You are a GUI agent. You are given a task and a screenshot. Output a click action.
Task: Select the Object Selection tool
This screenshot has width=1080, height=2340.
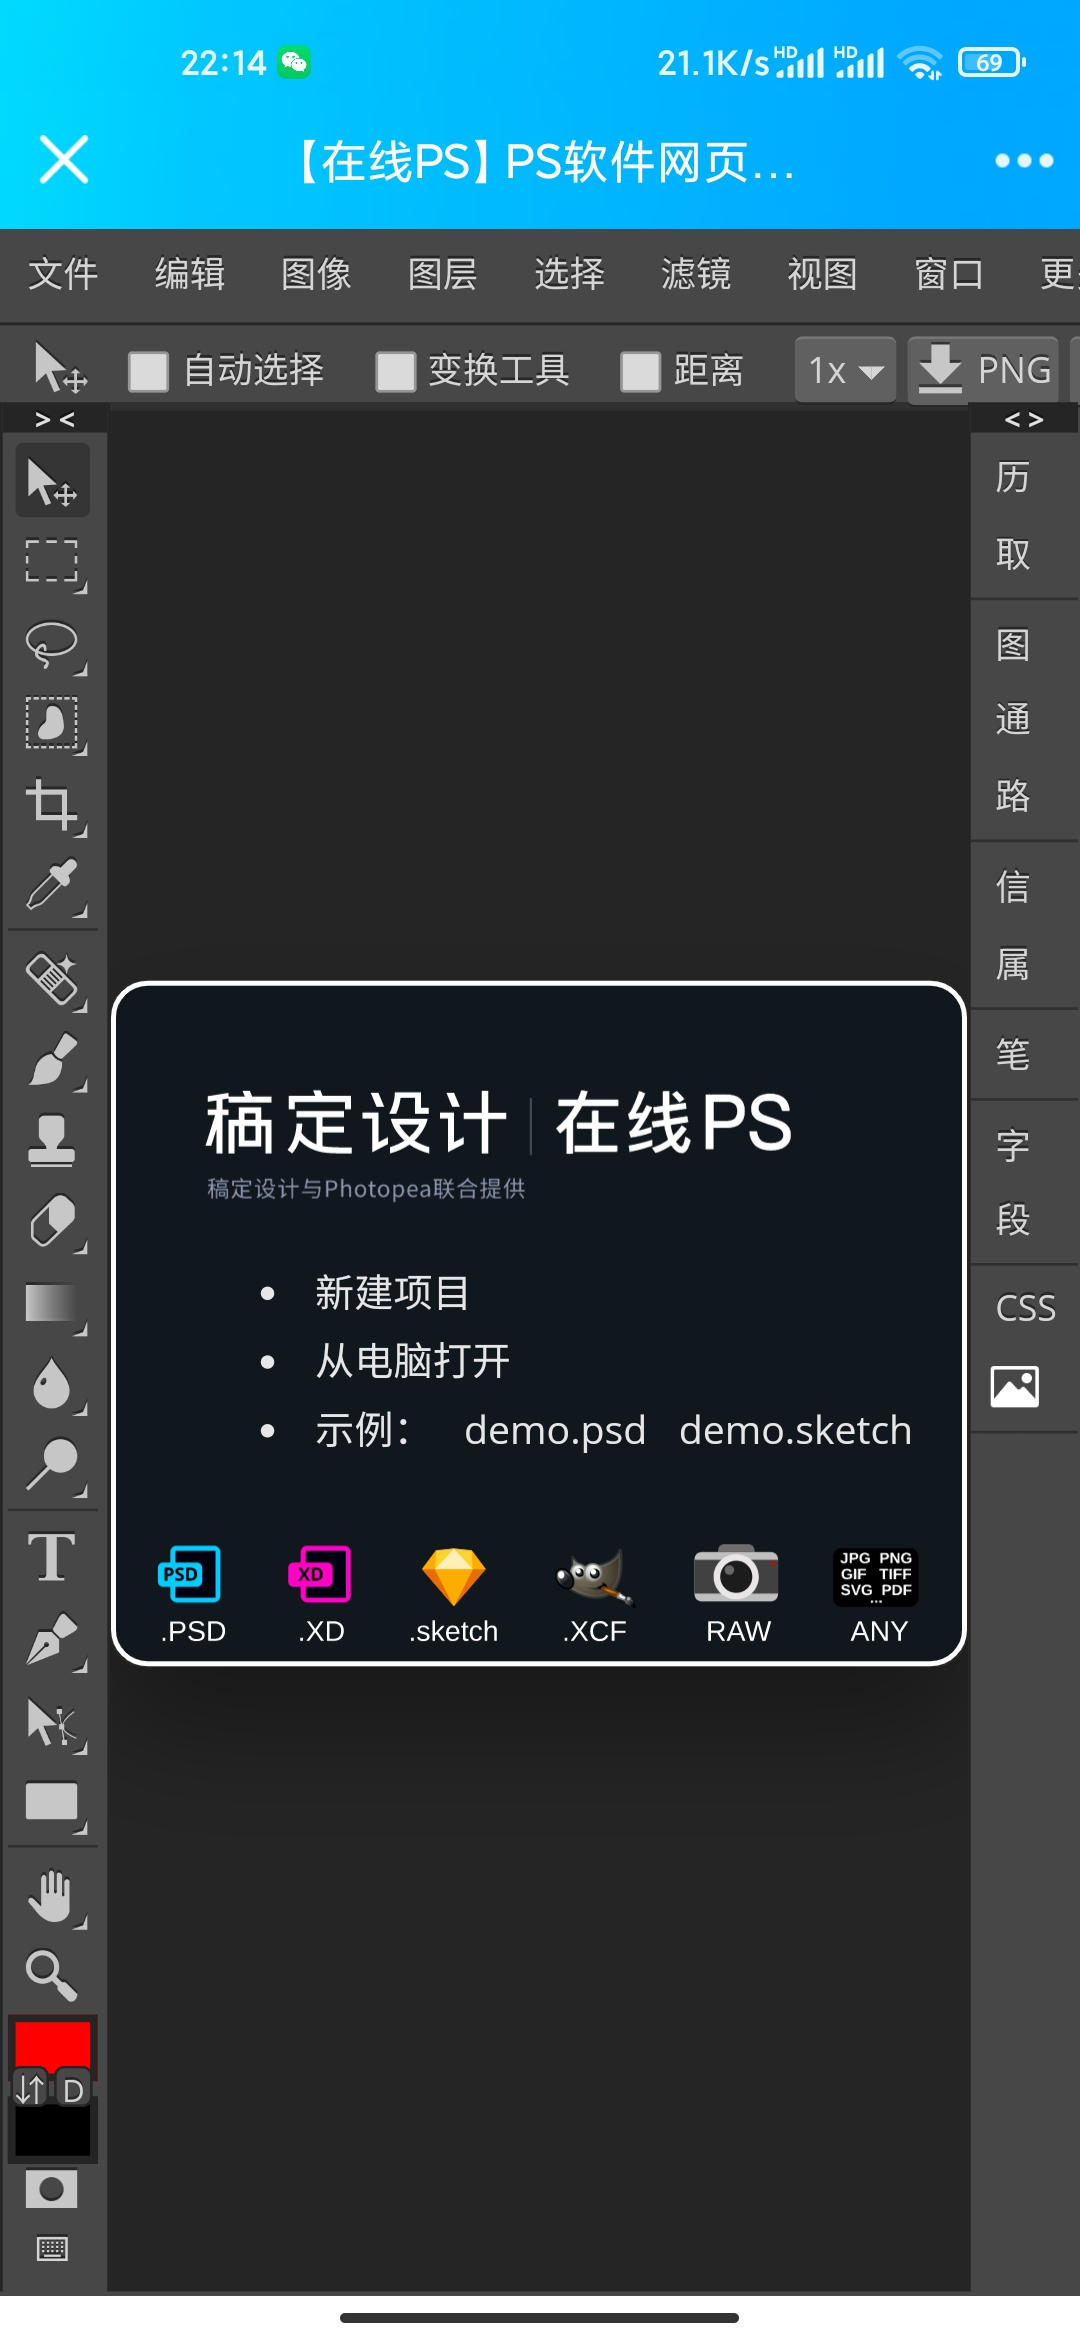[53, 725]
